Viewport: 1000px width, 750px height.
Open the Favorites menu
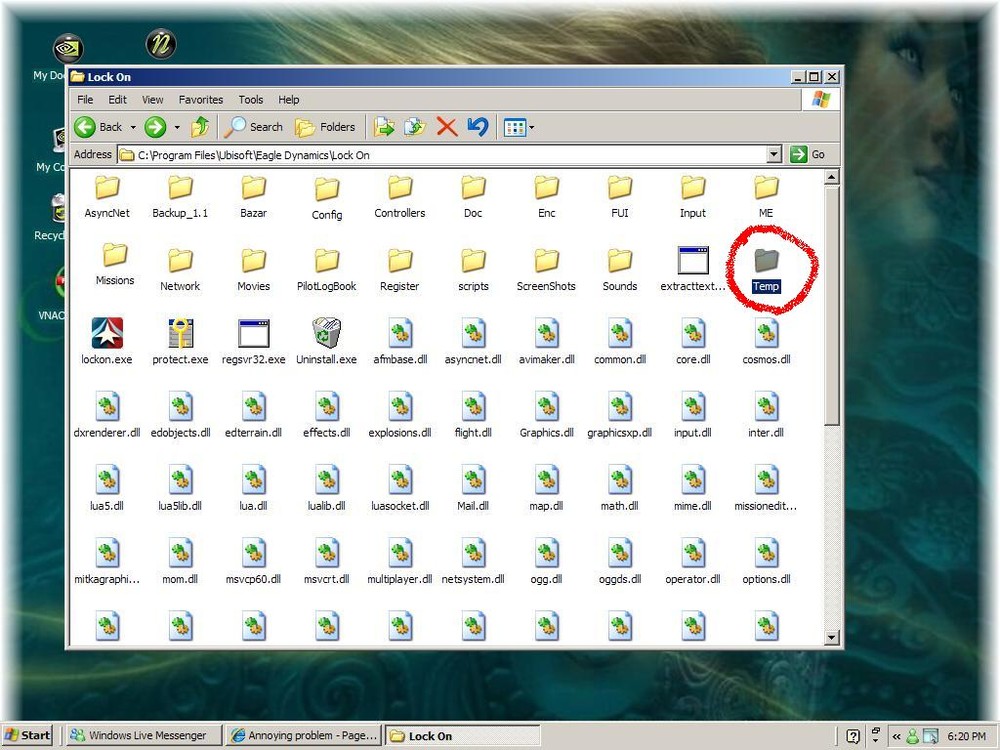click(200, 99)
